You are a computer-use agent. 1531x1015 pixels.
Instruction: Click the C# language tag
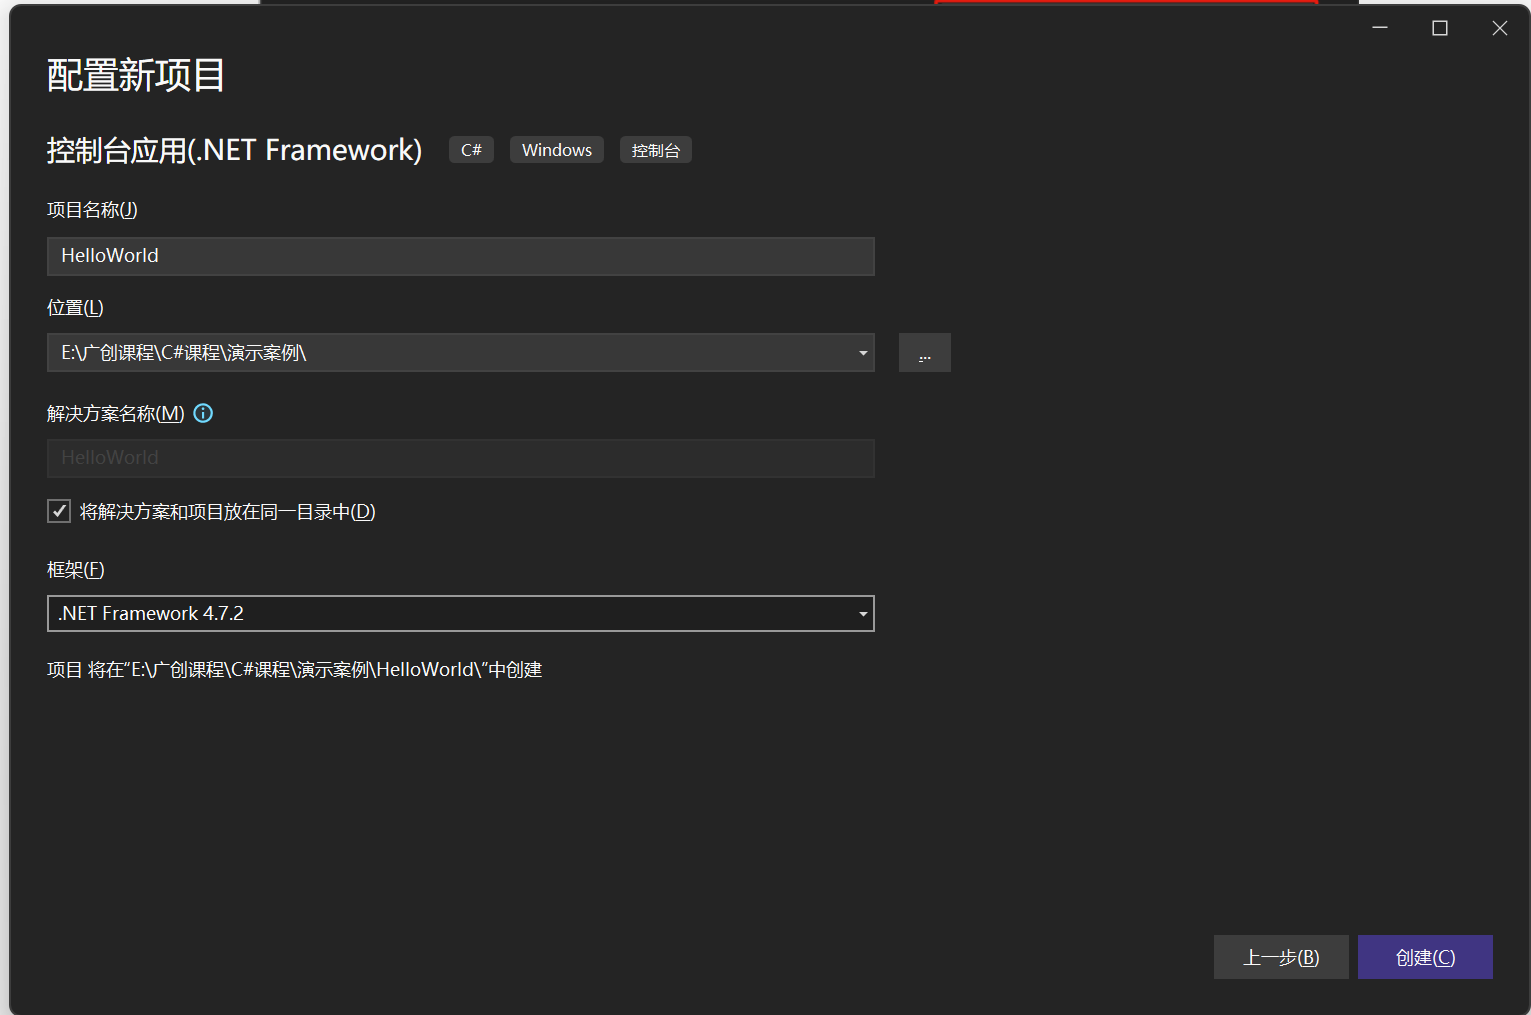pos(471,150)
